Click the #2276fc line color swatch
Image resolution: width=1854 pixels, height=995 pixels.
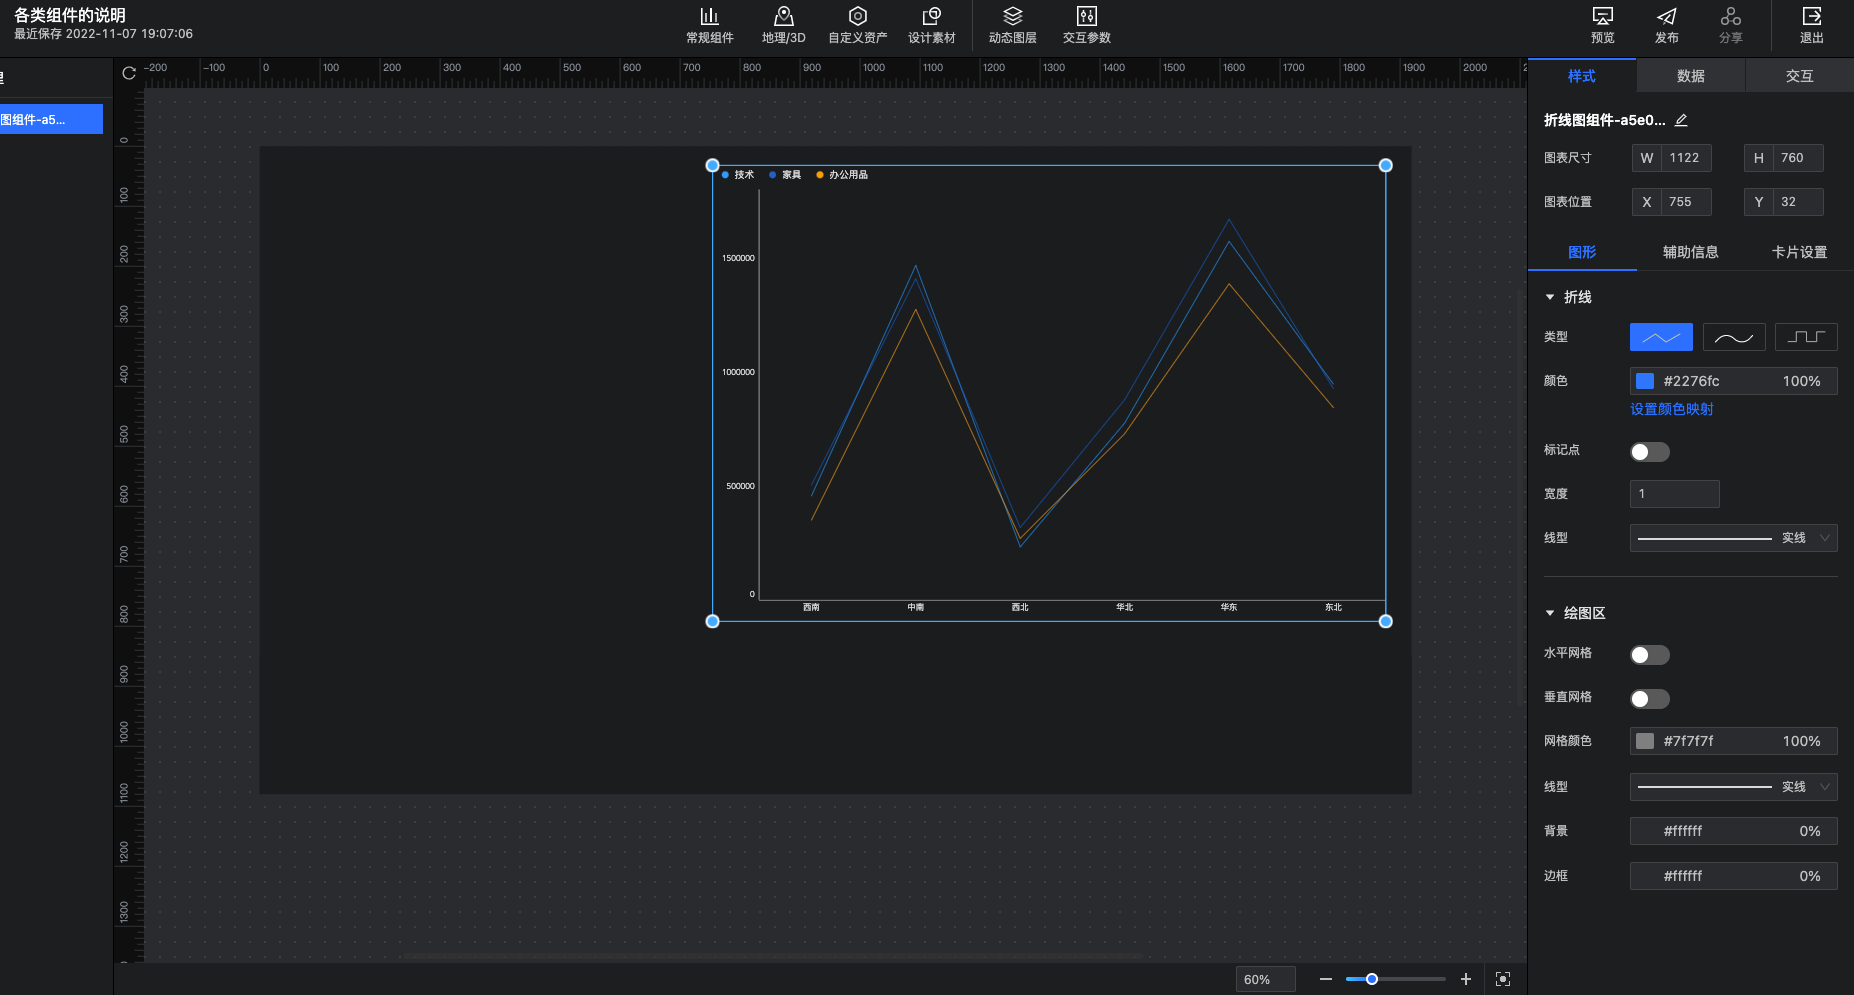click(x=1645, y=381)
